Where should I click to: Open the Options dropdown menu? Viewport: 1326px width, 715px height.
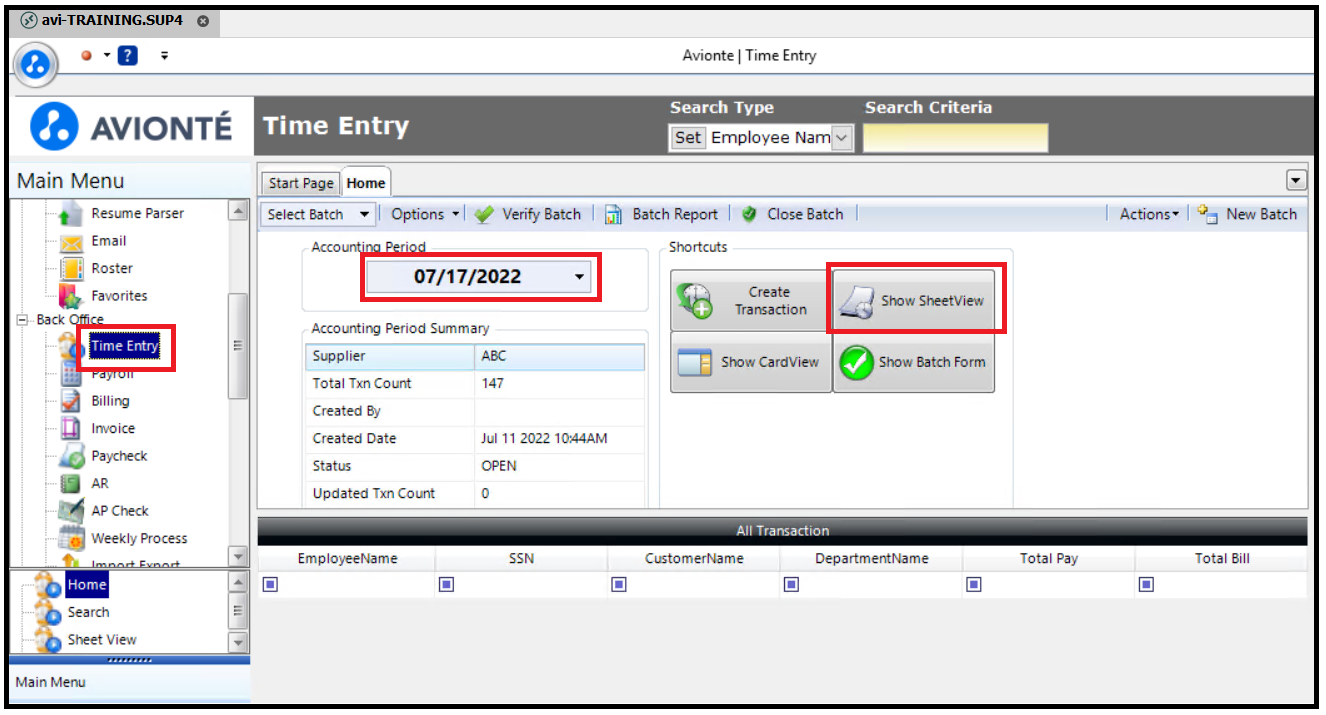point(425,214)
